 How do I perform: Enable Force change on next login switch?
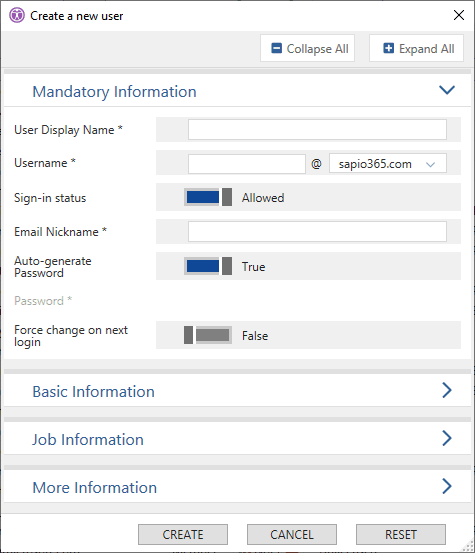tap(208, 335)
